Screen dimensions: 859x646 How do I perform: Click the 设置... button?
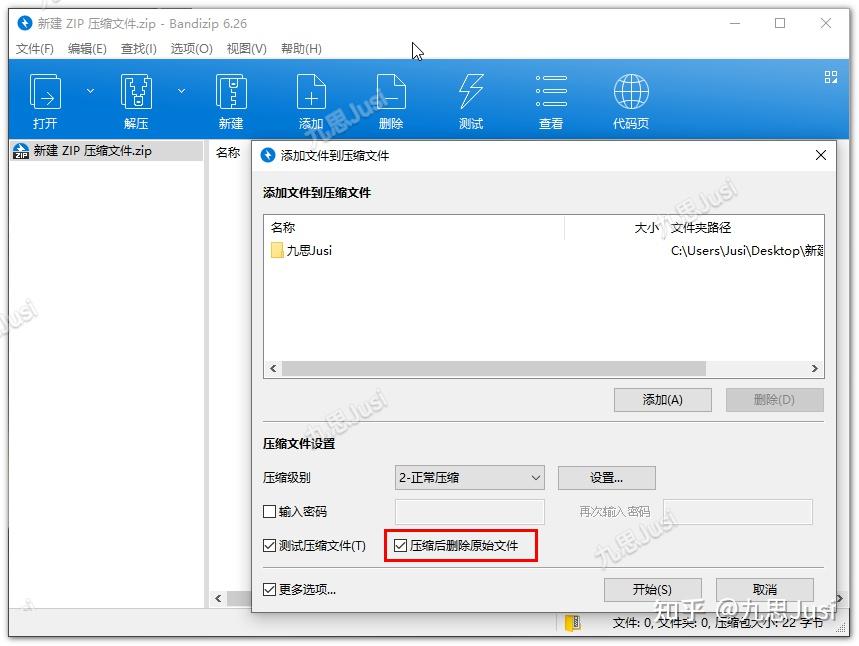606,477
